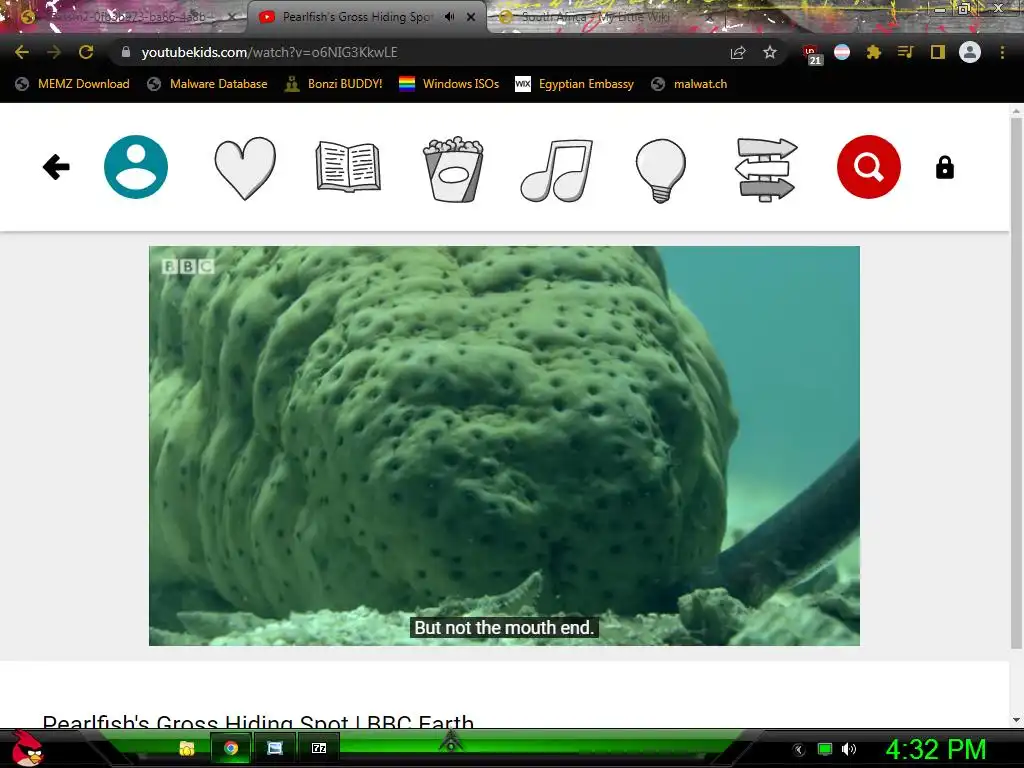Screen dimensions: 1024x768
Task: Open the red search button
Action: point(869,167)
